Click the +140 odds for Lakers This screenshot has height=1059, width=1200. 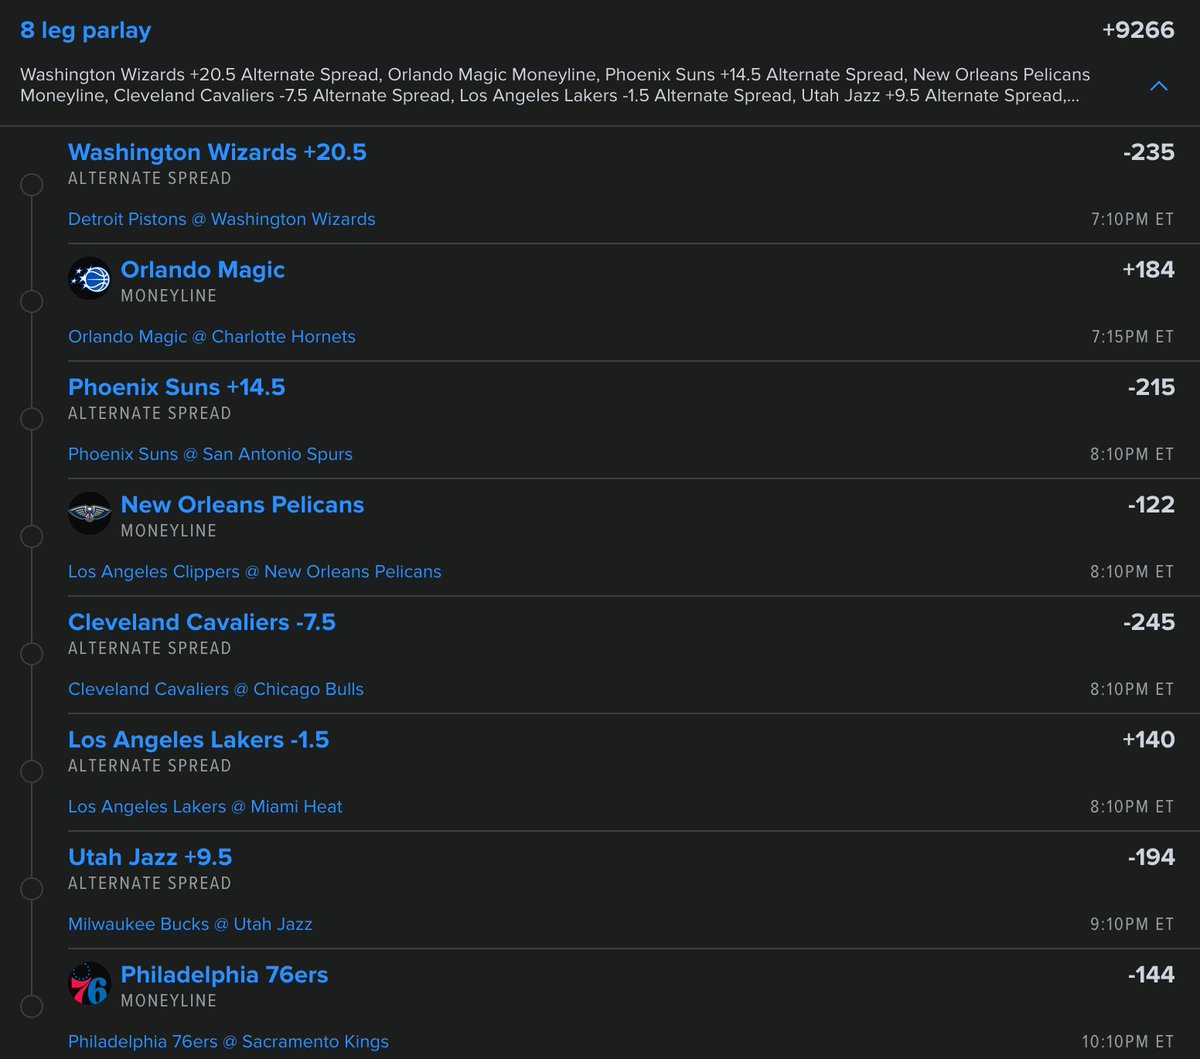[1148, 740]
